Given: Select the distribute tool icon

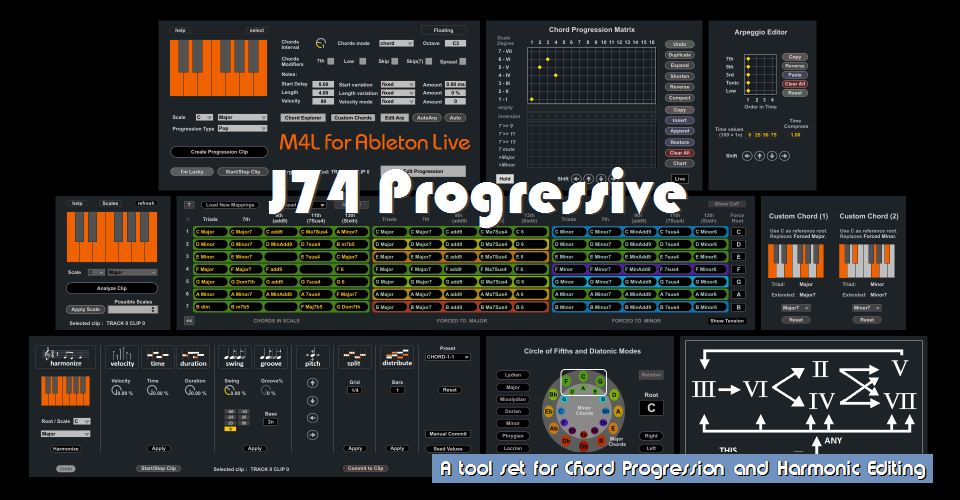Looking at the screenshot, I should pos(397,357).
